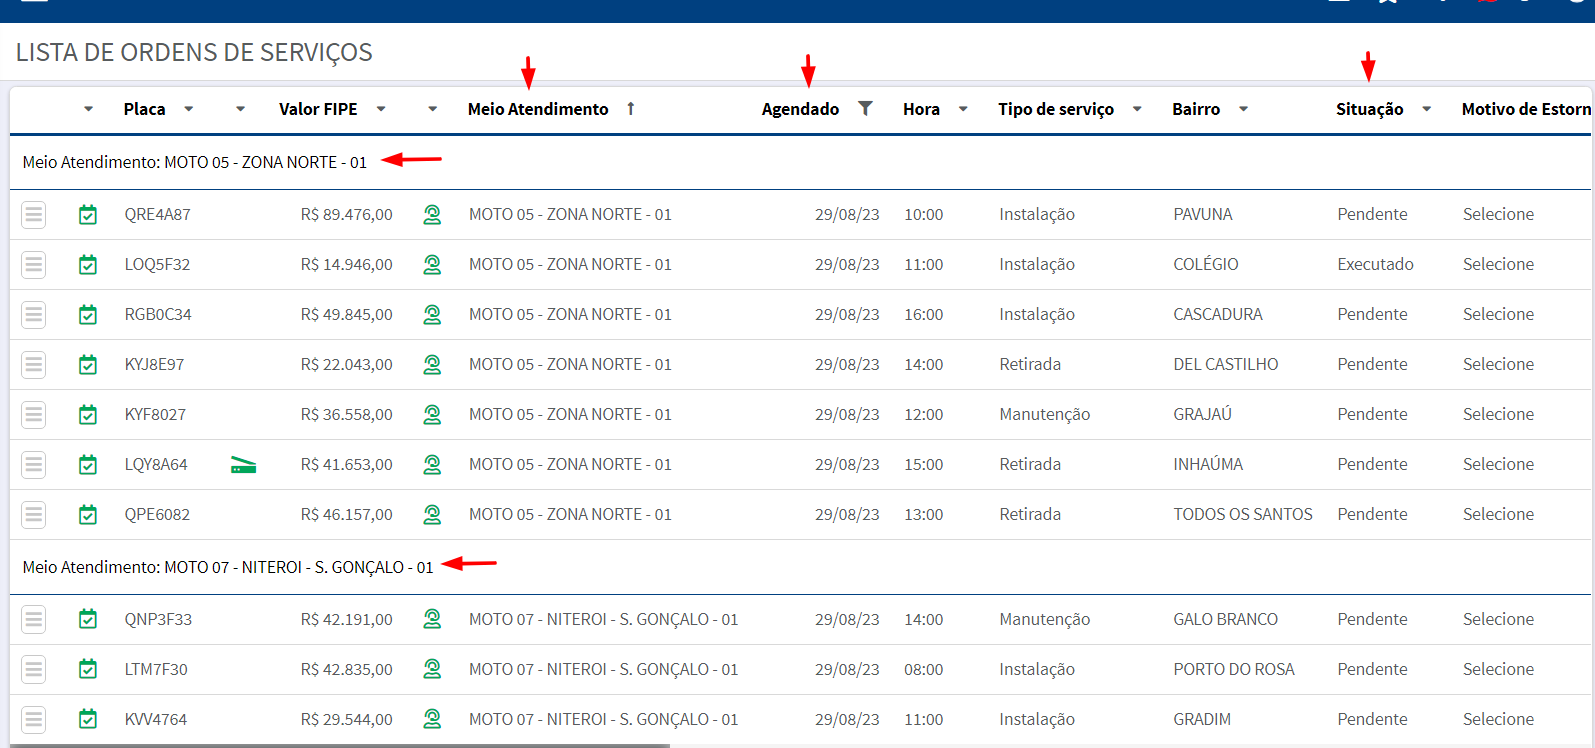
Task: Open row menu for plate KYJ8E97
Action: click(x=34, y=364)
